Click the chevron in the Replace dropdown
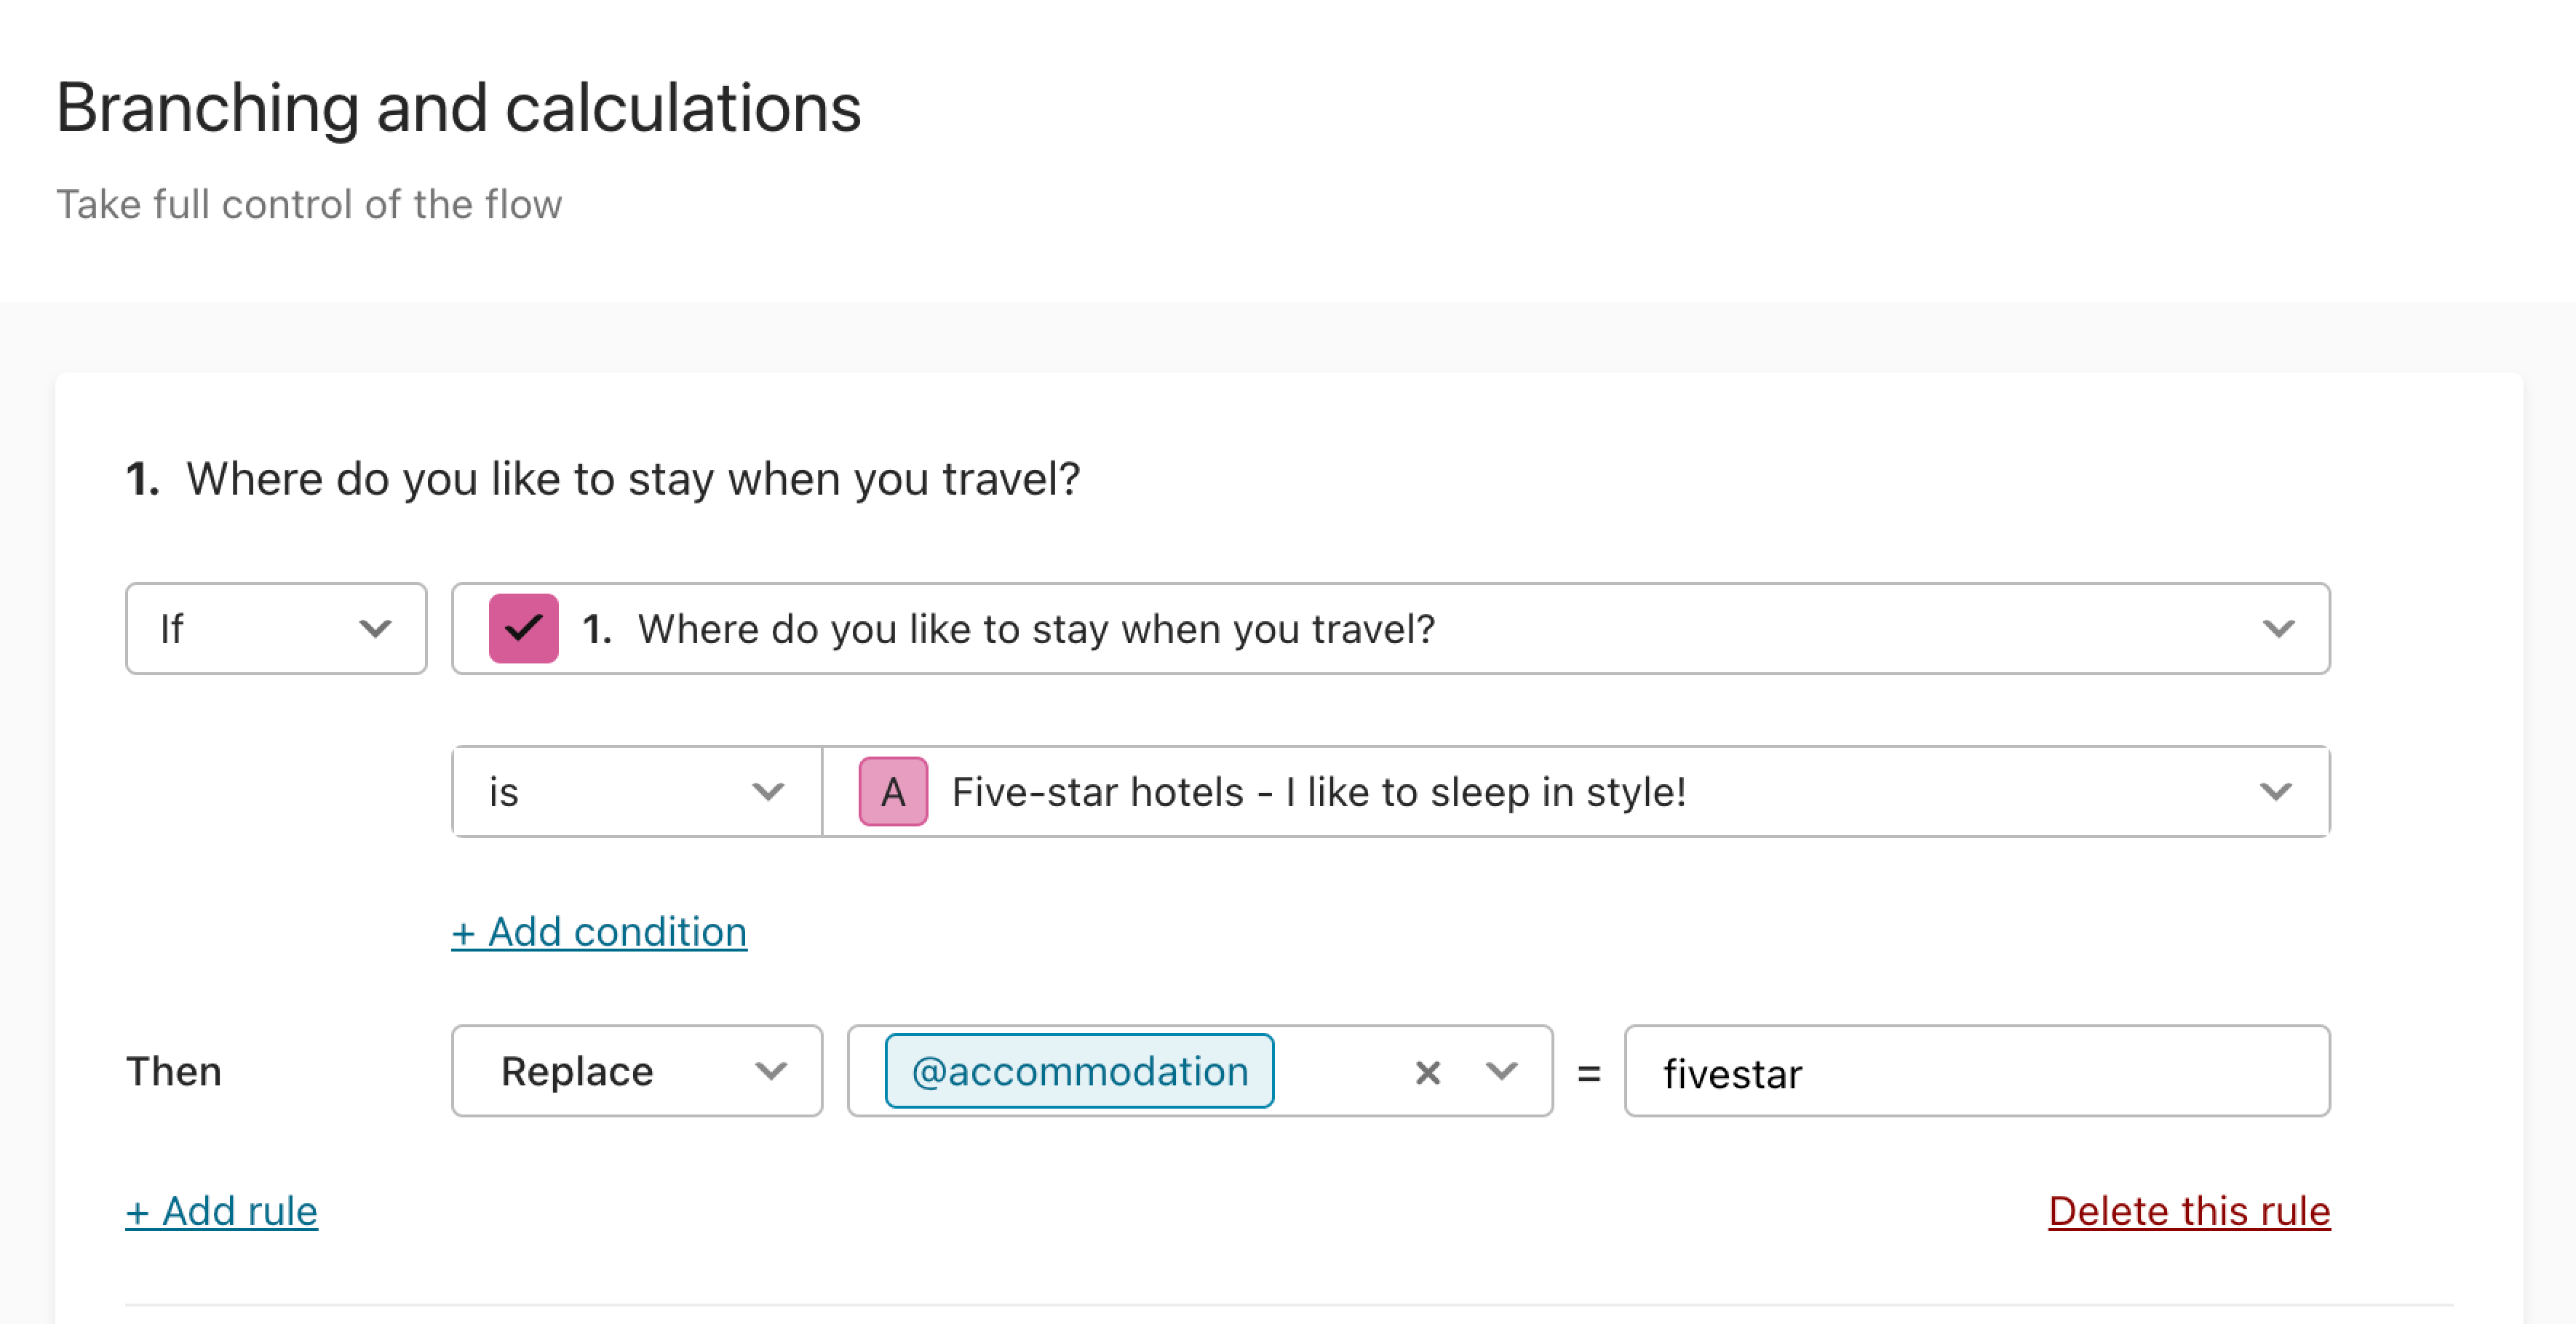Image resolution: width=2576 pixels, height=1324 pixels. pos(771,1072)
